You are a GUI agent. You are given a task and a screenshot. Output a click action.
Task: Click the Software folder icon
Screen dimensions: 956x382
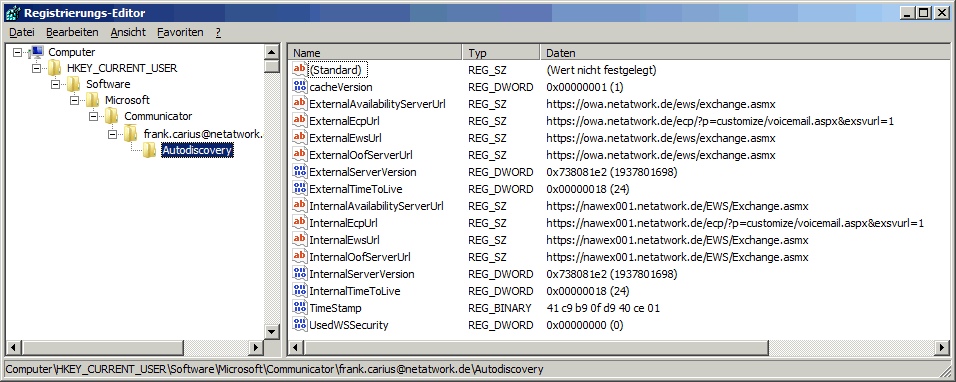click(73, 83)
